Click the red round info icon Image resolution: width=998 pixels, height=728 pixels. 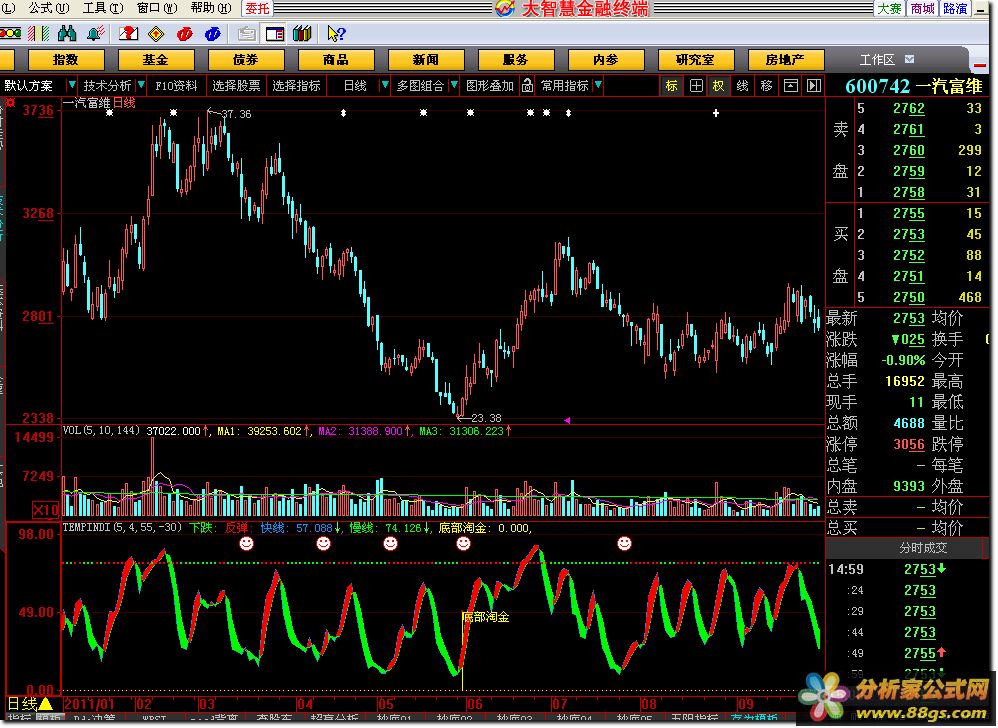[x=185, y=33]
